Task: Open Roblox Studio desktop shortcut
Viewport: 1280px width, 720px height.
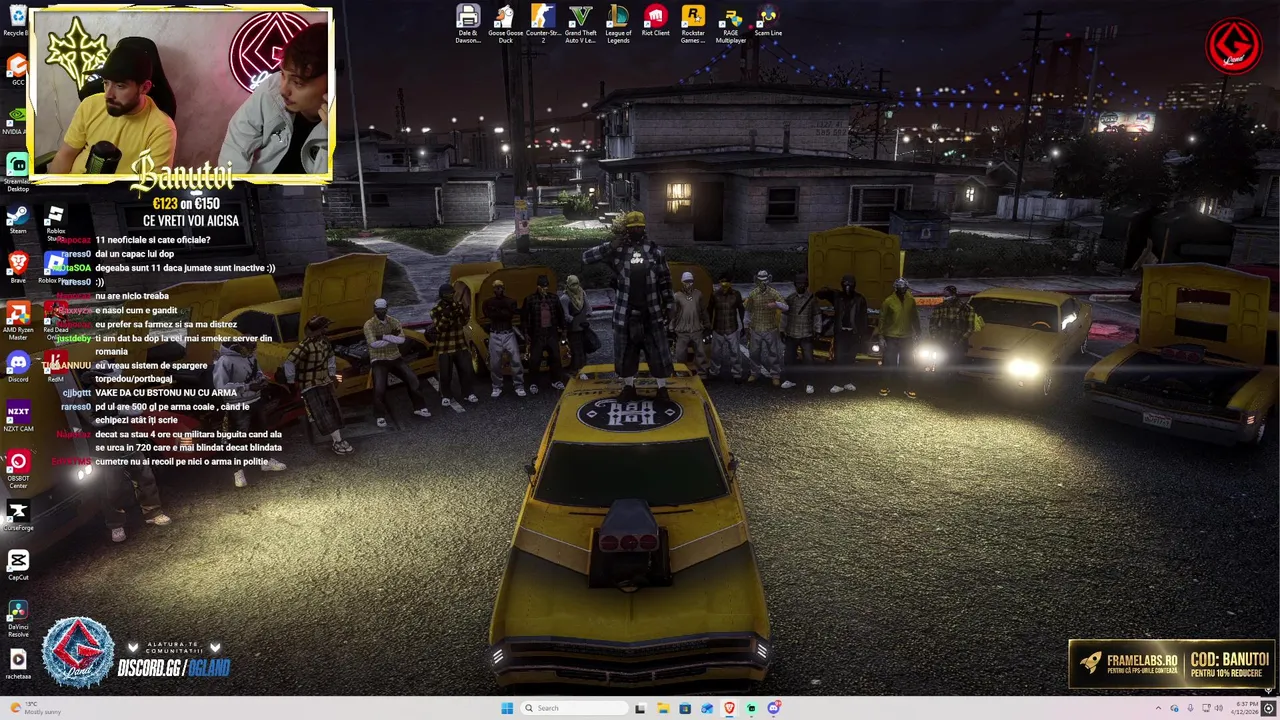Action: (x=55, y=224)
